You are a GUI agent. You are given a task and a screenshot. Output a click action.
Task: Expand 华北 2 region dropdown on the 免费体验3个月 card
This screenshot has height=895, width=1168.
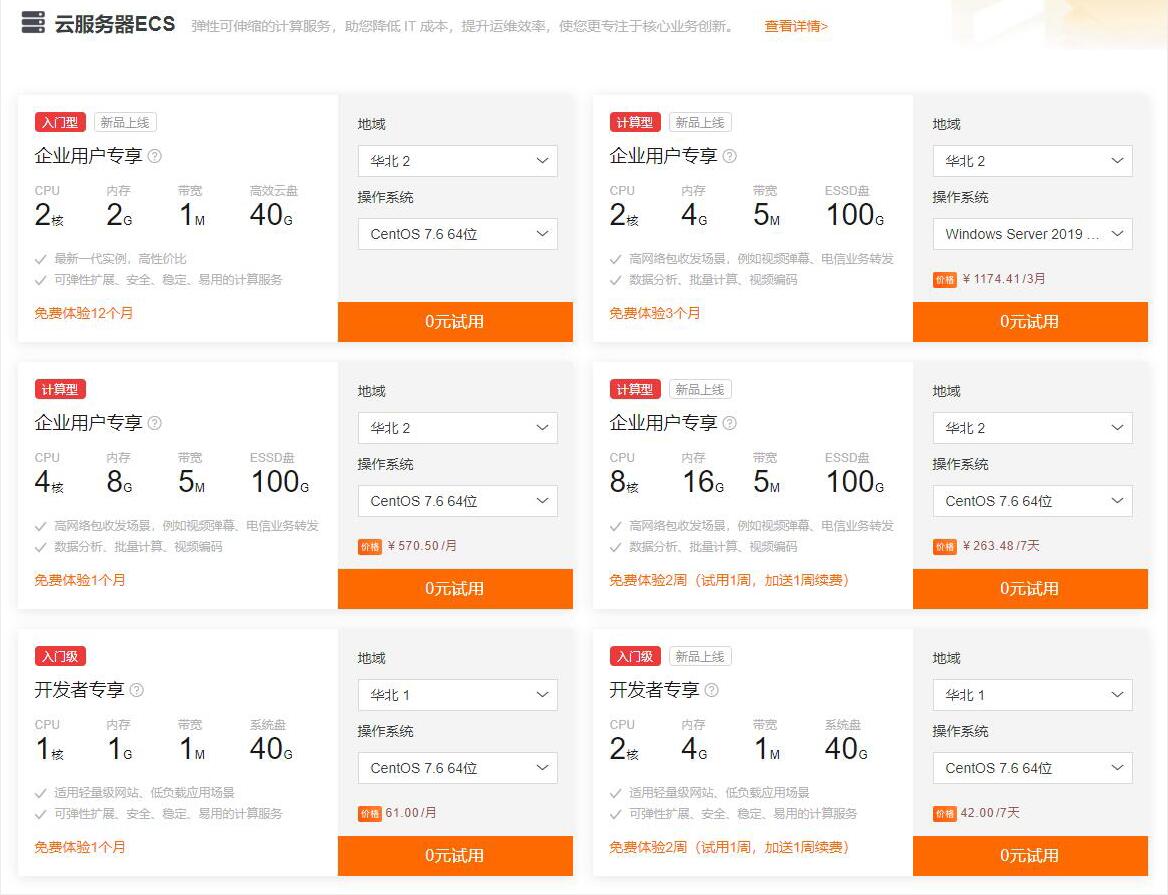pyautogui.click(x=1032, y=161)
